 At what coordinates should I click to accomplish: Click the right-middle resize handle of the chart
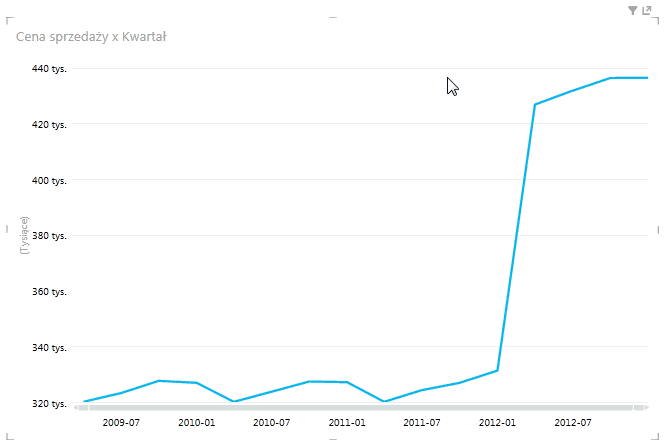660,229
